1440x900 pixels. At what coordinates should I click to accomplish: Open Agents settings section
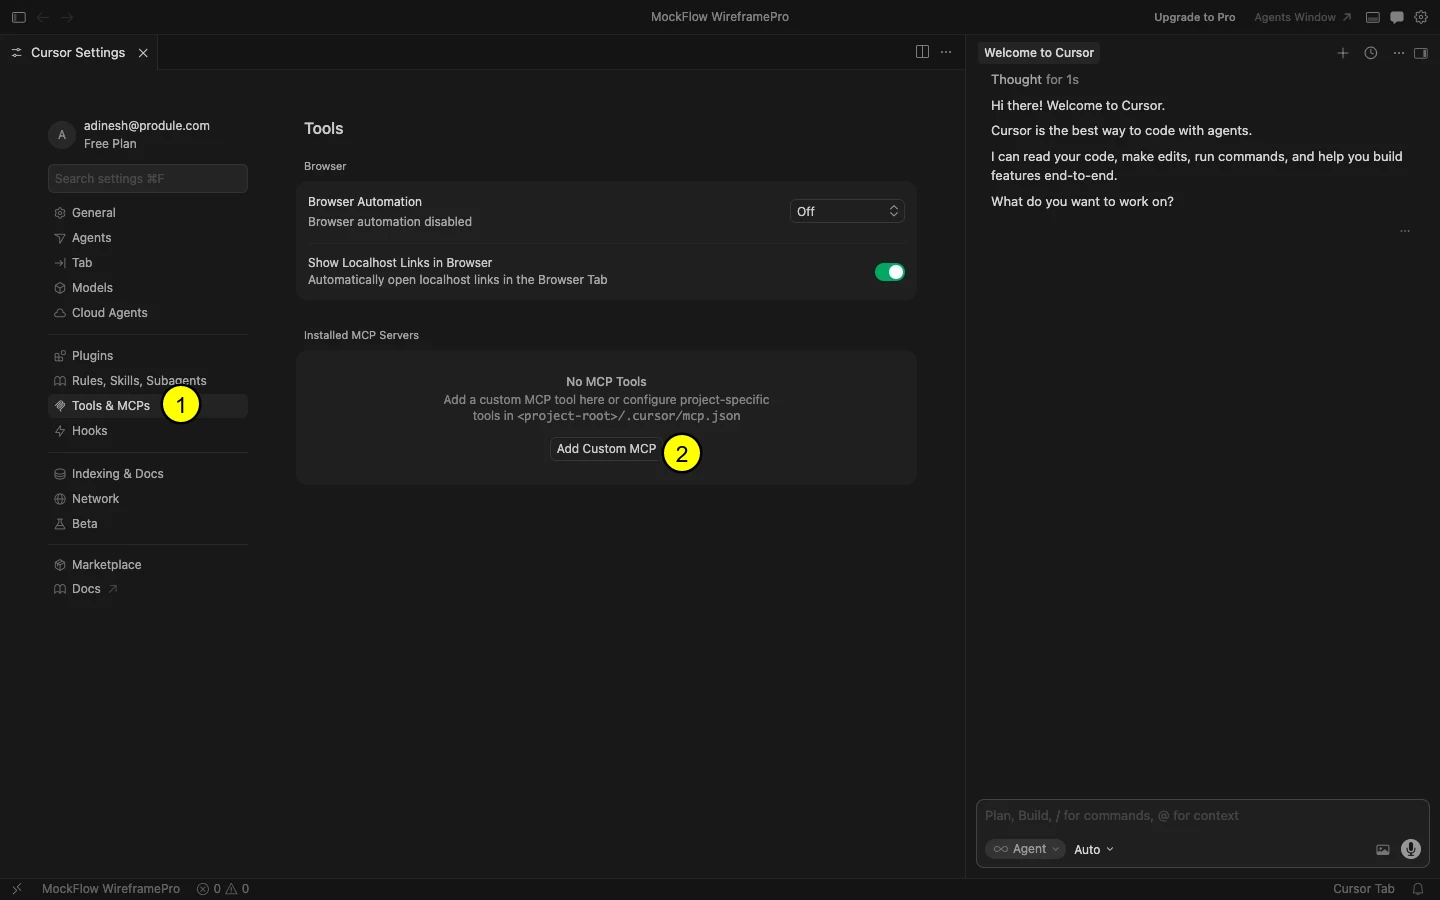[147, 238]
